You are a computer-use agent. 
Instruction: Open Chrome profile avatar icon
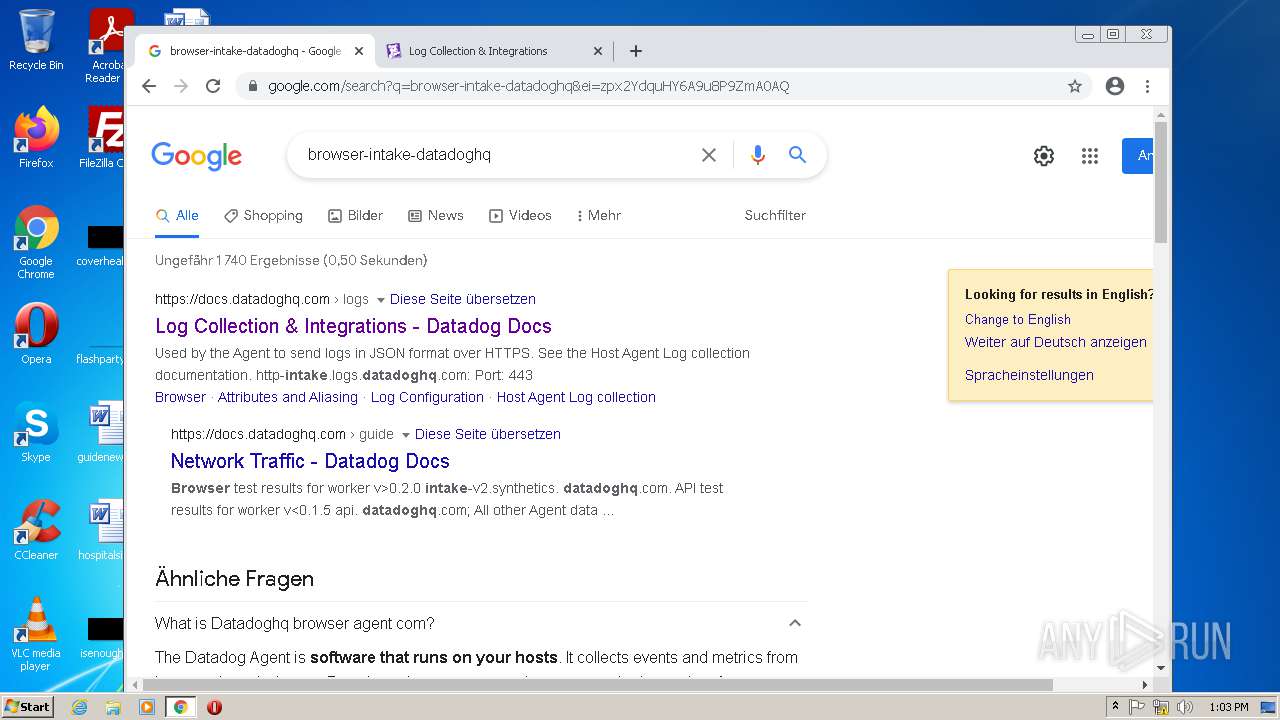pos(1115,86)
